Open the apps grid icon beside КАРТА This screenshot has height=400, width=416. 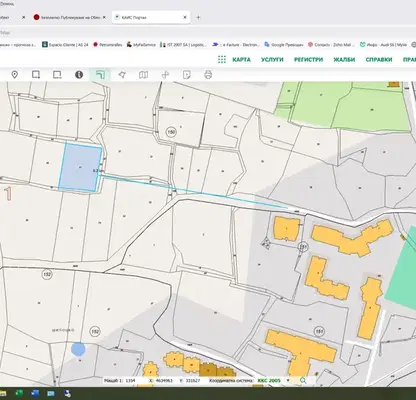click(222, 60)
